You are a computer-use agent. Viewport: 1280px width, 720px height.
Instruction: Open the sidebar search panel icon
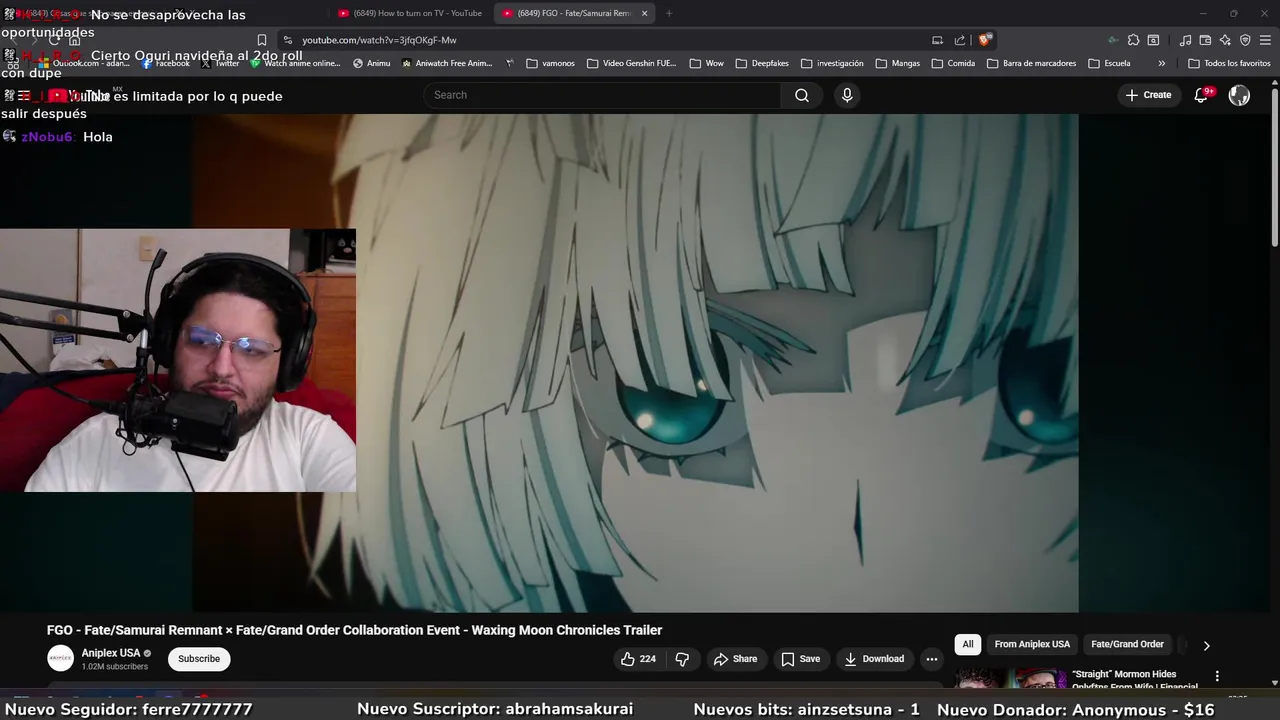pyautogui.click(x=1153, y=40)
